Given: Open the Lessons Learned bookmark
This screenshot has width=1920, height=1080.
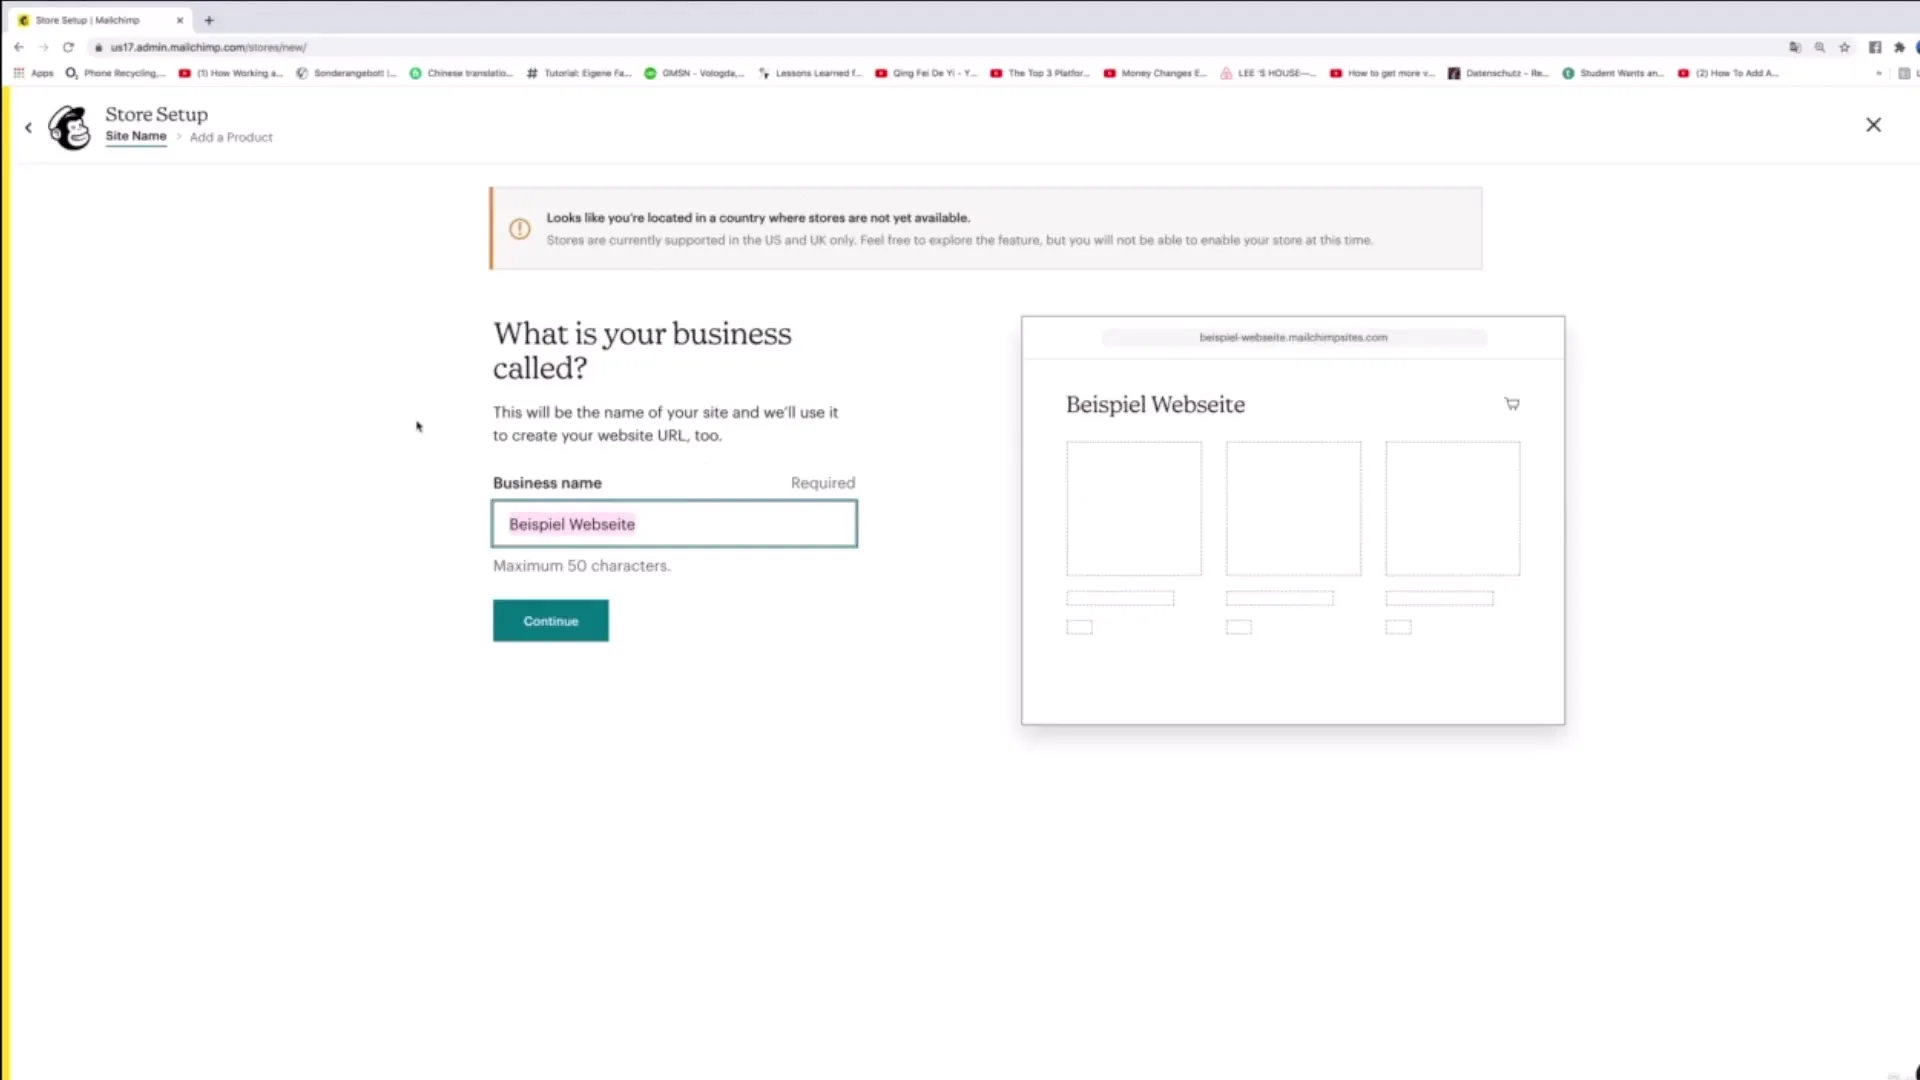Looking at the screenshot, I should tap(810, 73).
